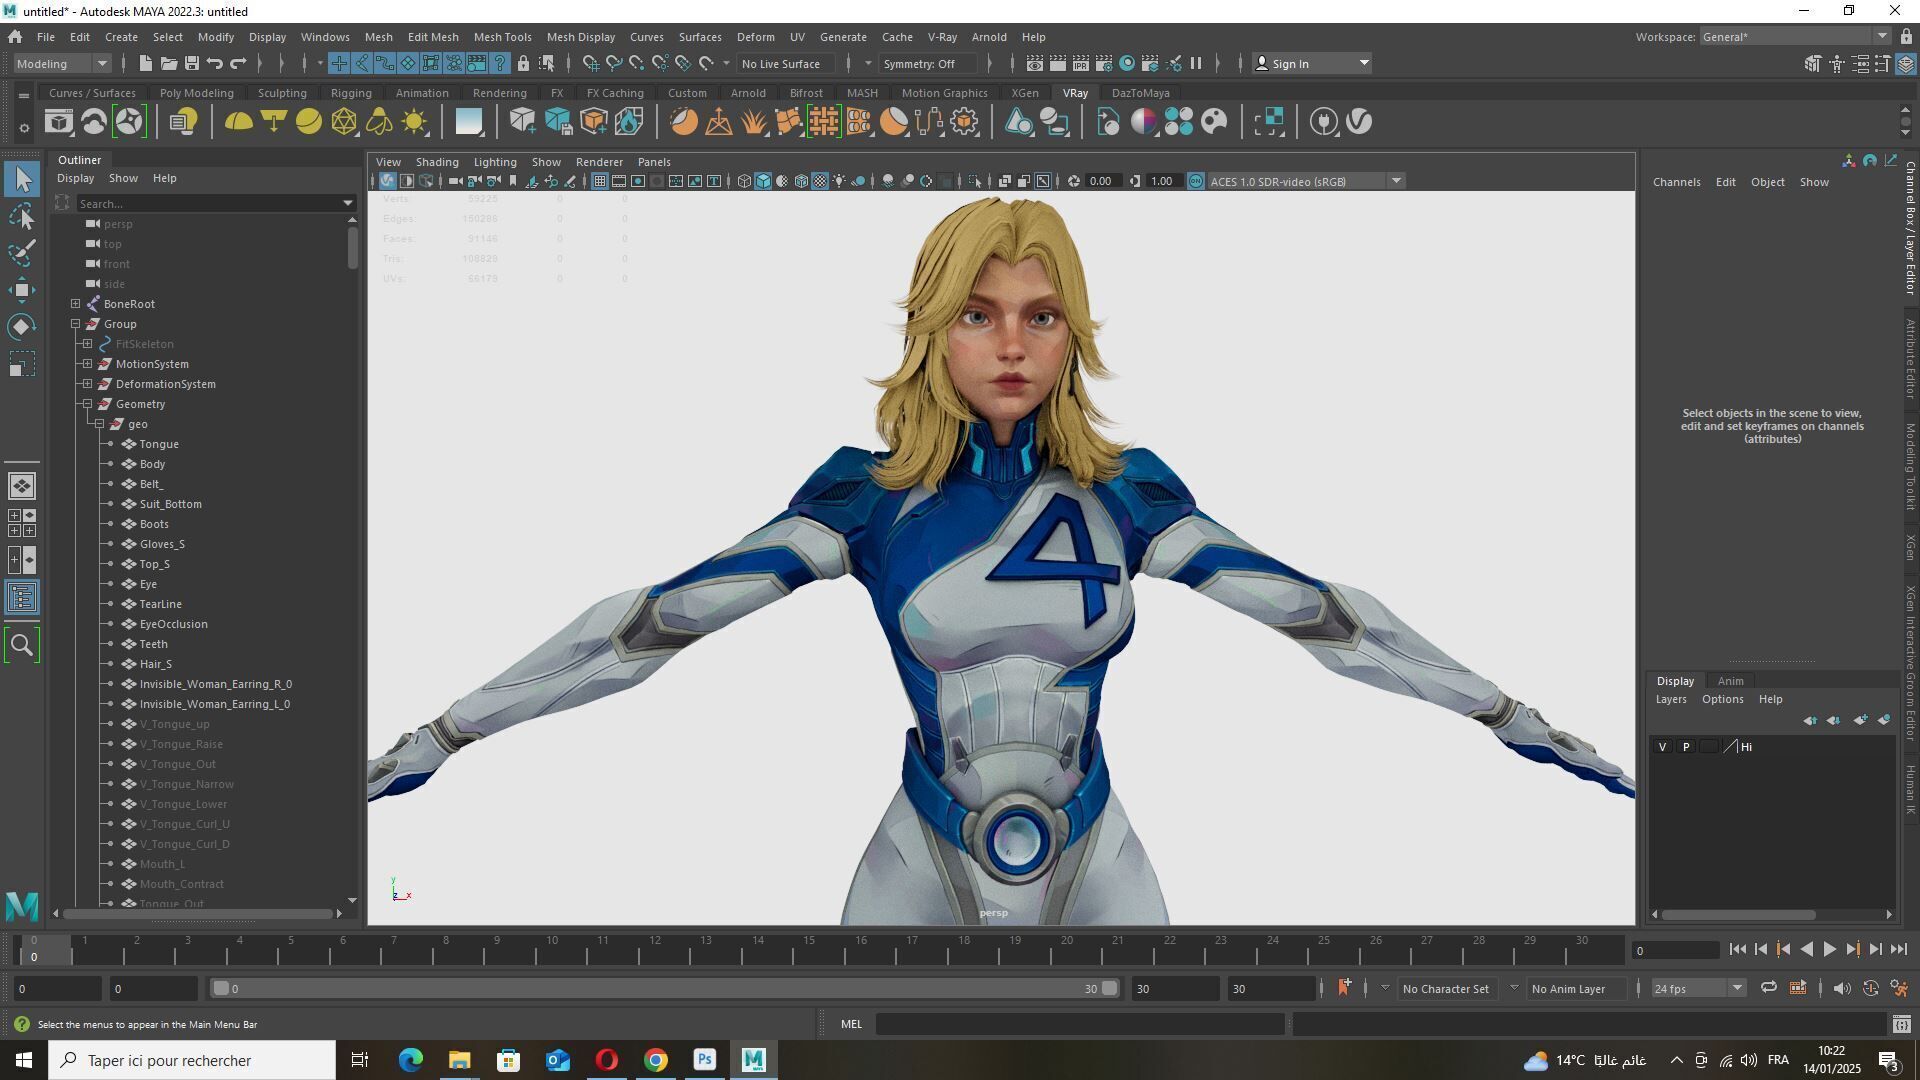This screenshot has width=1920, height=1080.
Task: Toggle viewport textured display icon
Action: coord(820,181)
